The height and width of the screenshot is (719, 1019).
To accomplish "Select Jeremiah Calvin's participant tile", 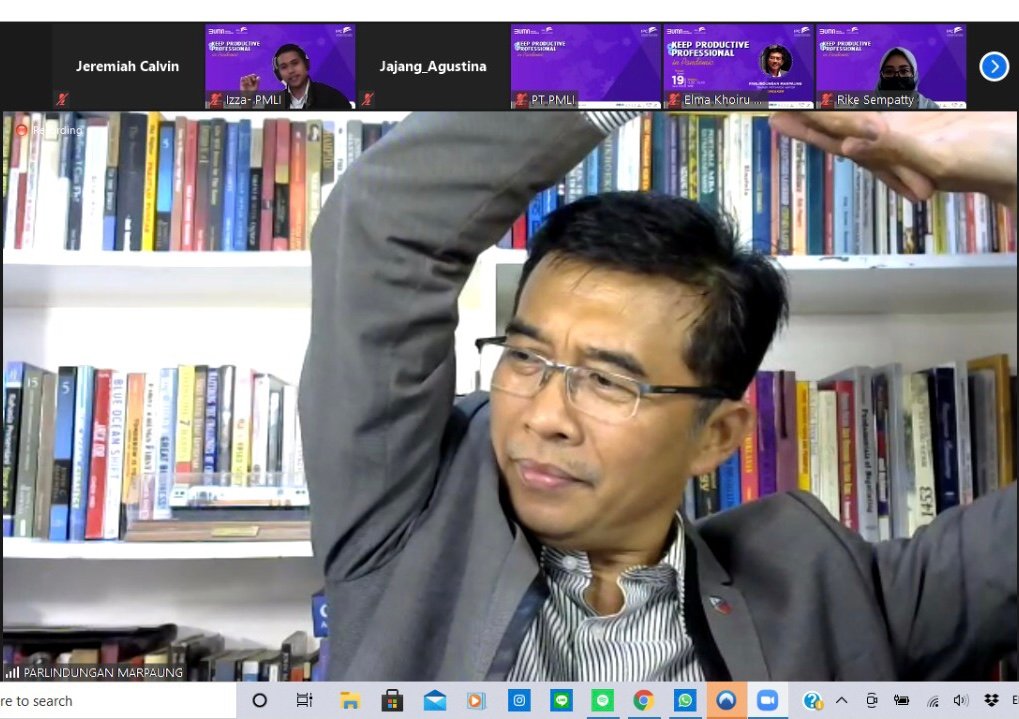I will pyautogui.click(x=127, y=66).
